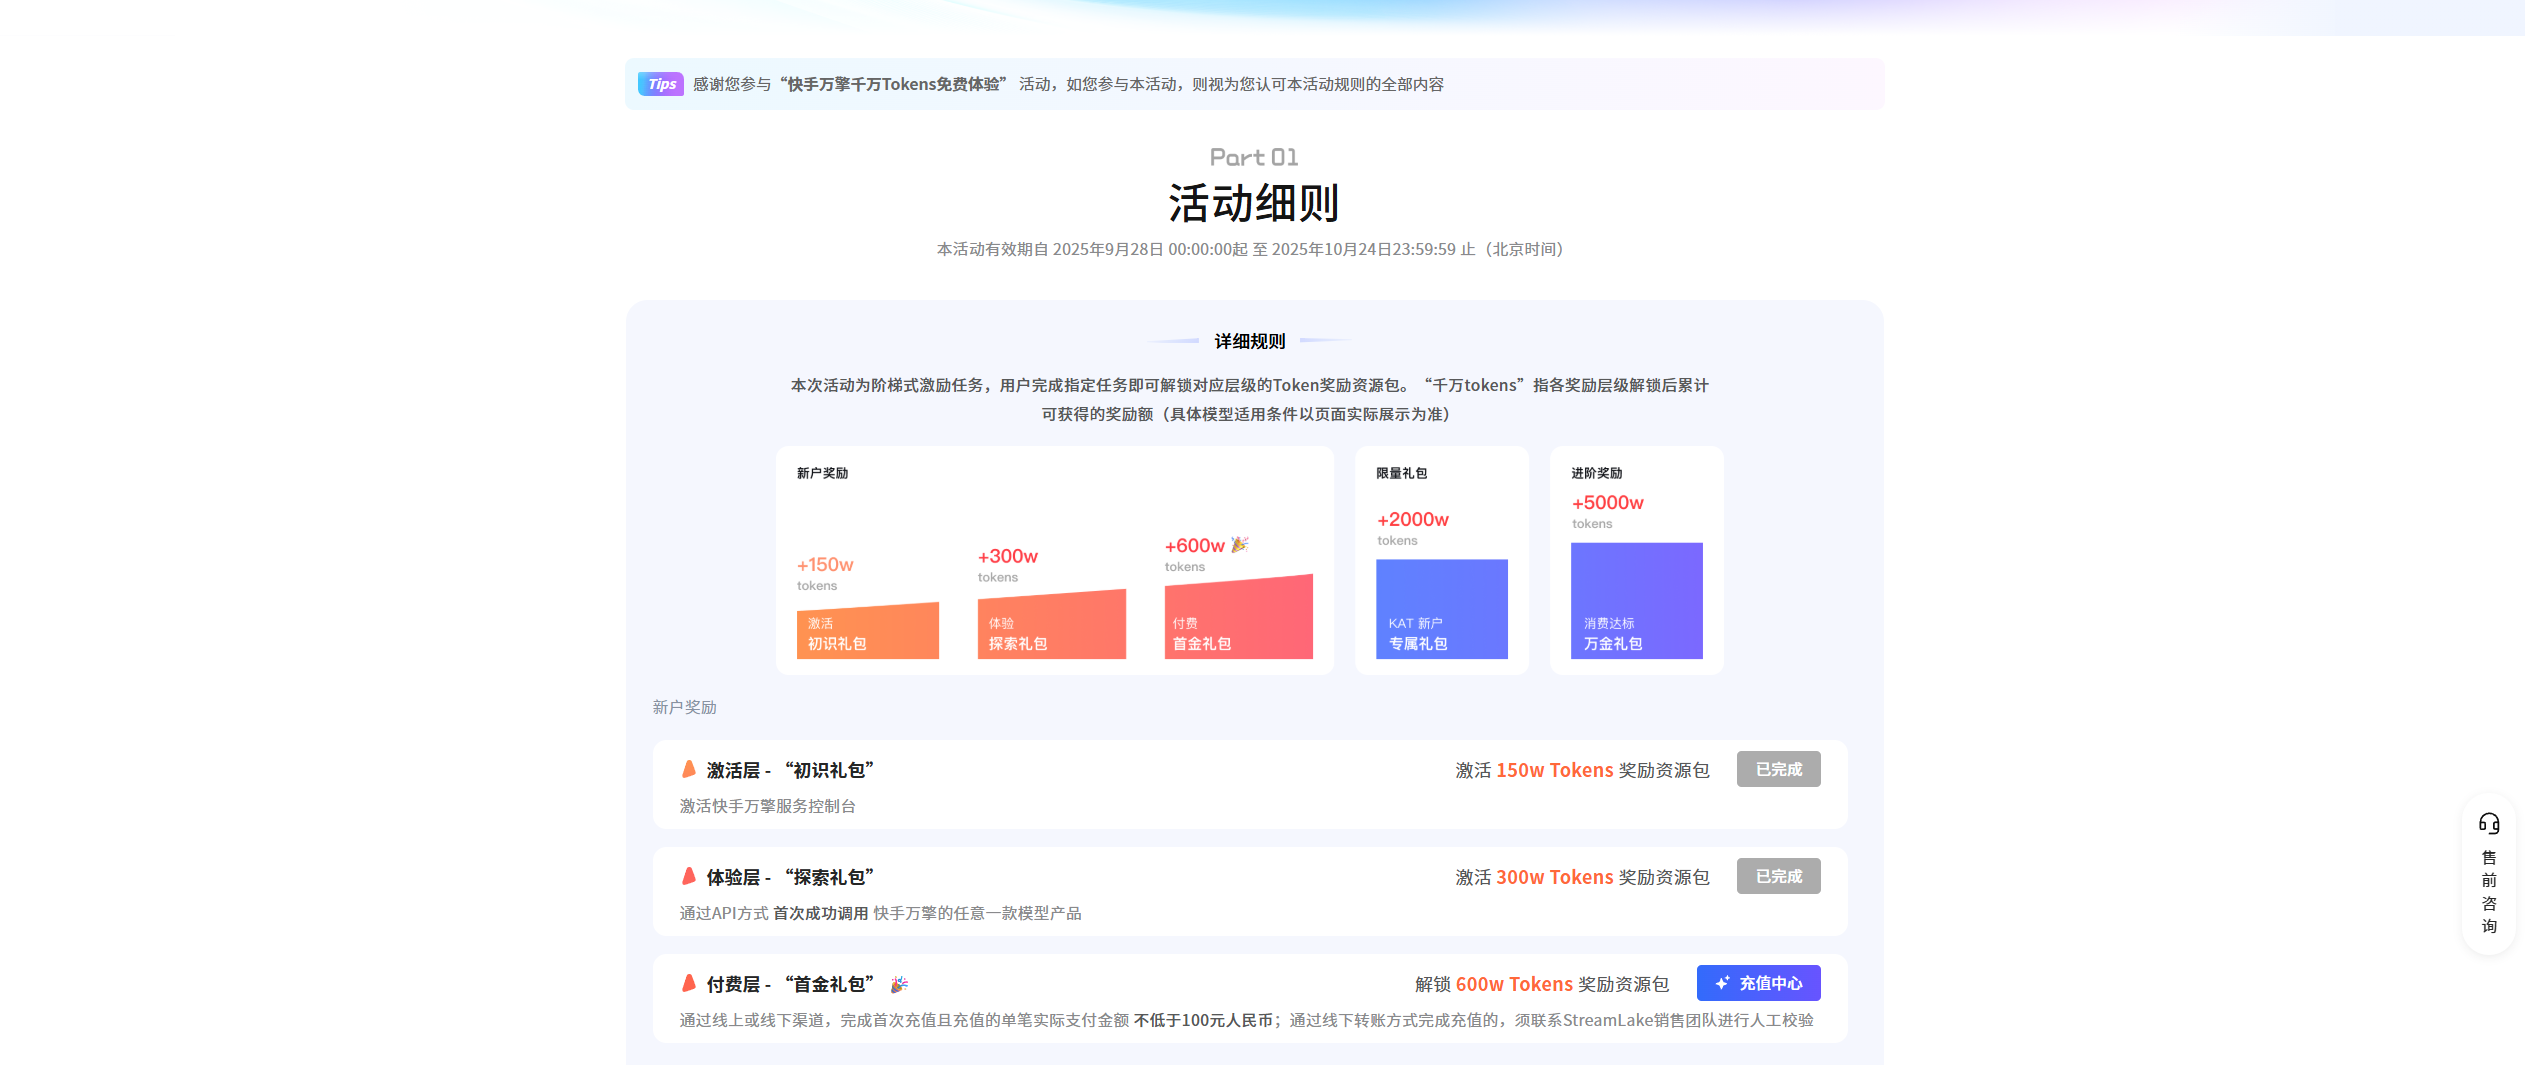2525x1065 pixels.
Task: Click flame icon beside 体验层 探索礼包
Action: [689, 876]
